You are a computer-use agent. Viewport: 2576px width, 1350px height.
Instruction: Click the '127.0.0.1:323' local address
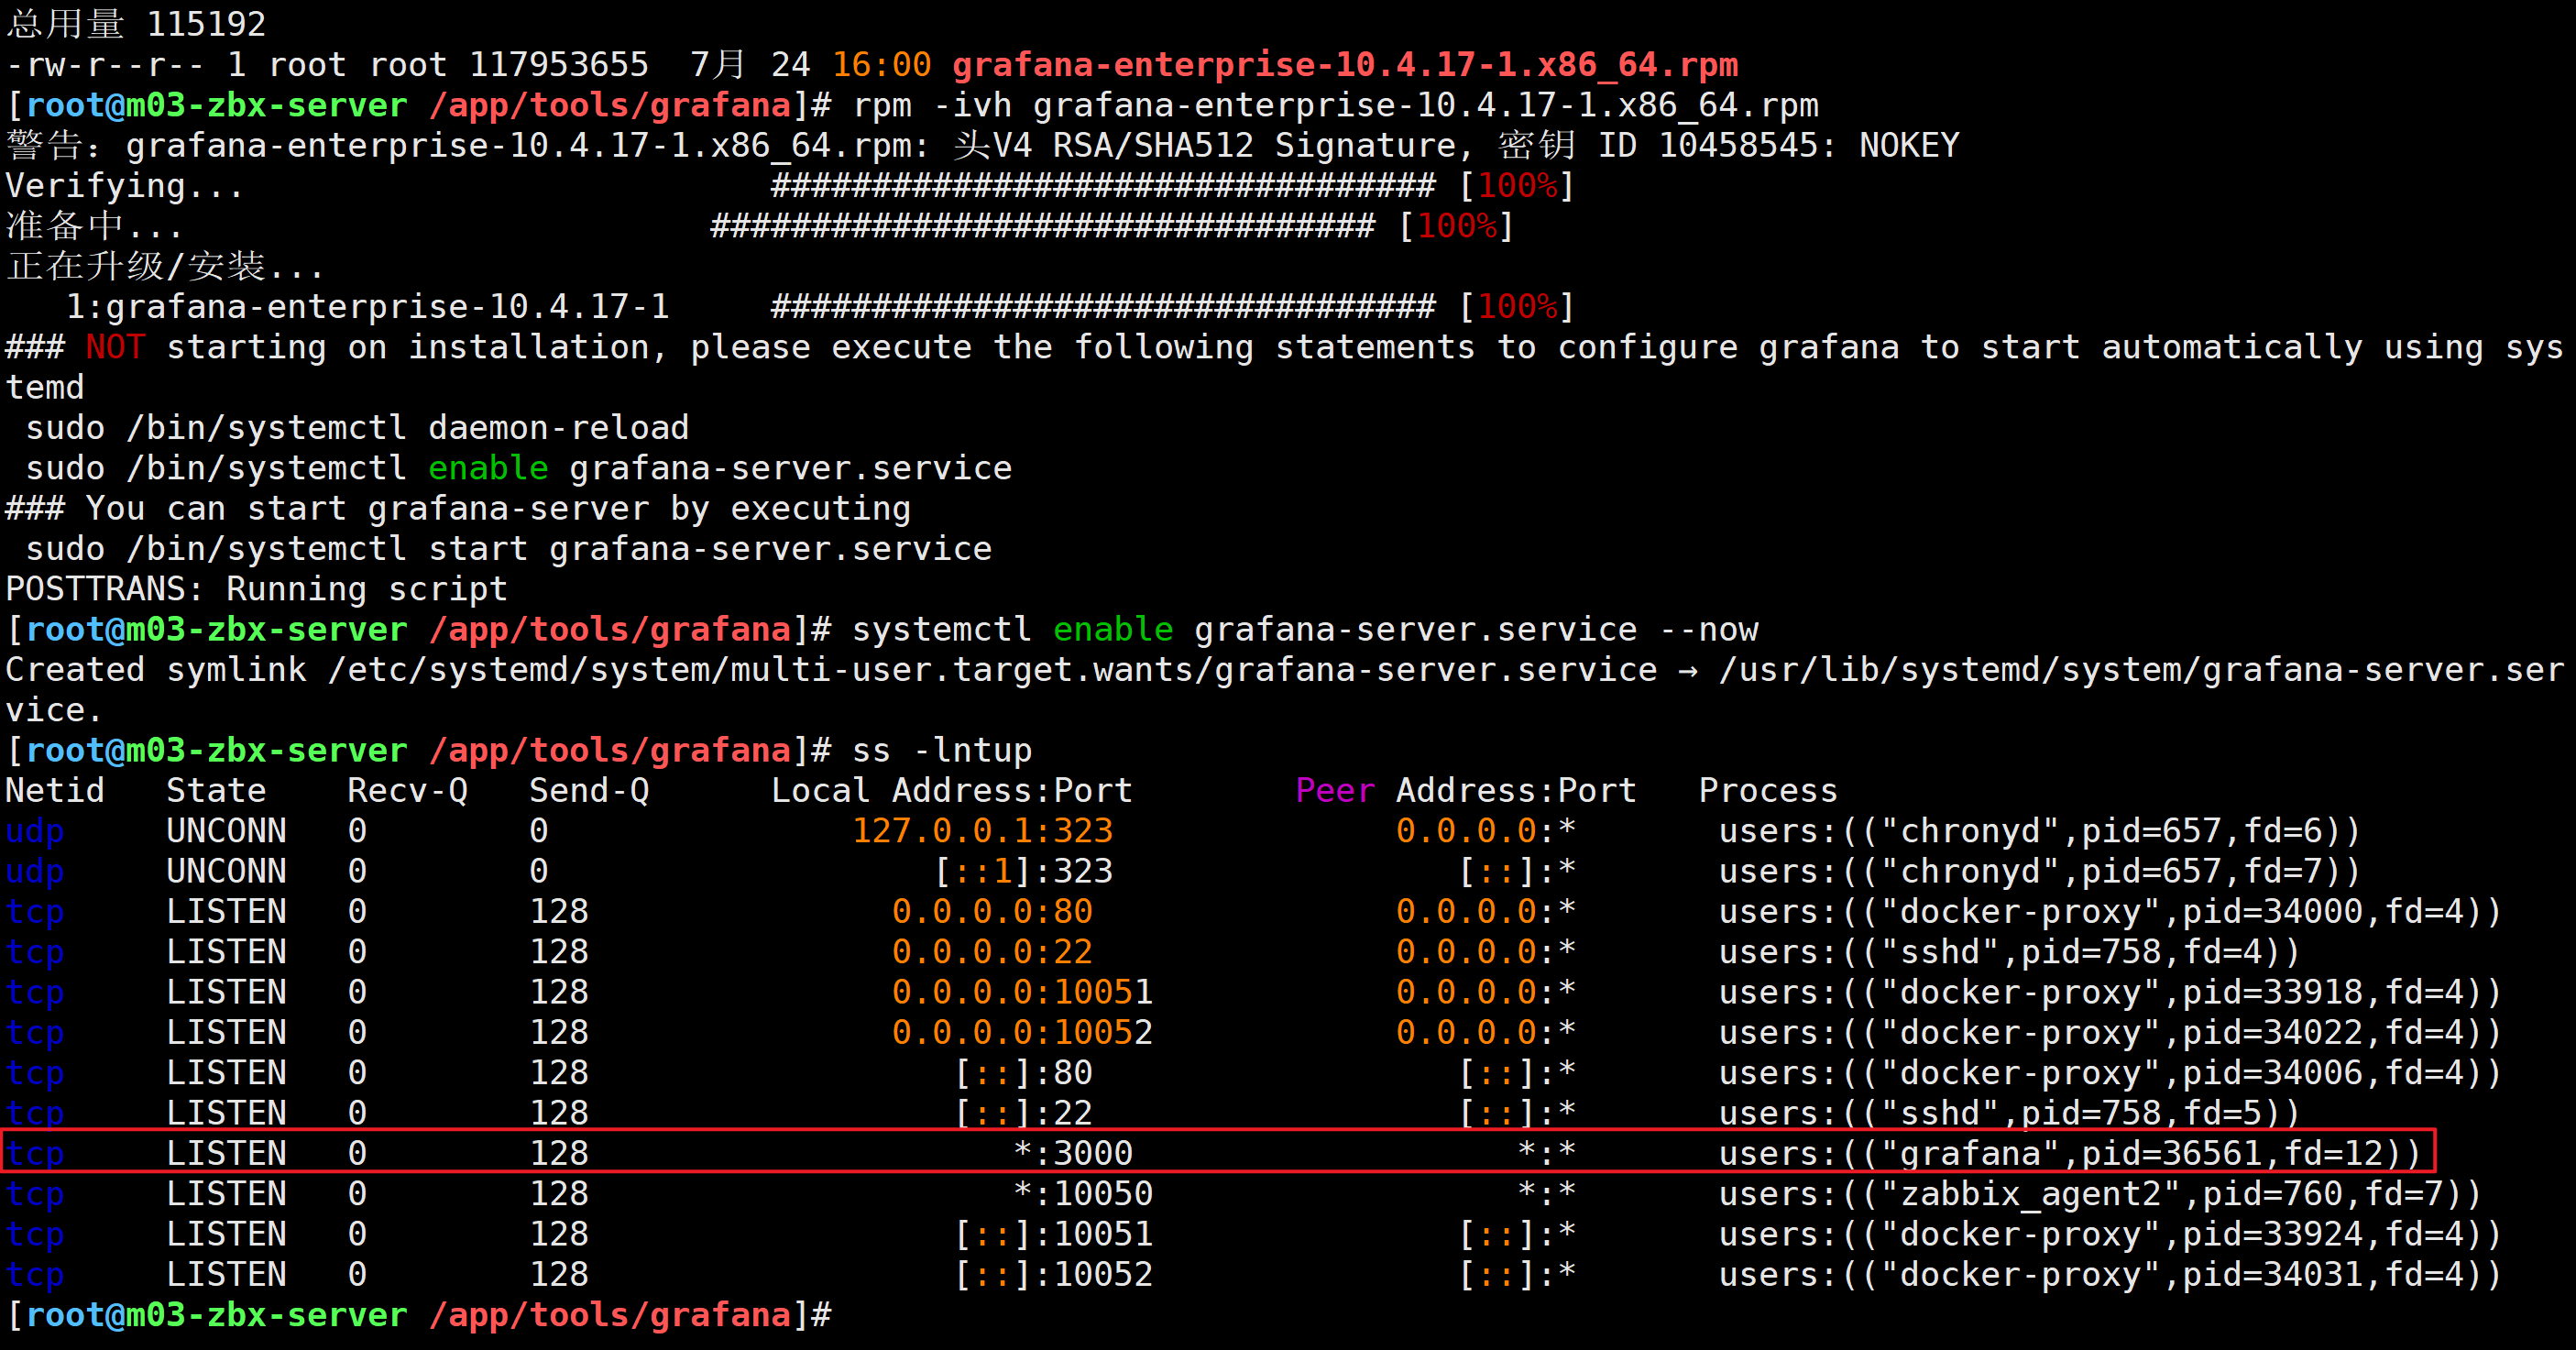click(x=982, y=831)
